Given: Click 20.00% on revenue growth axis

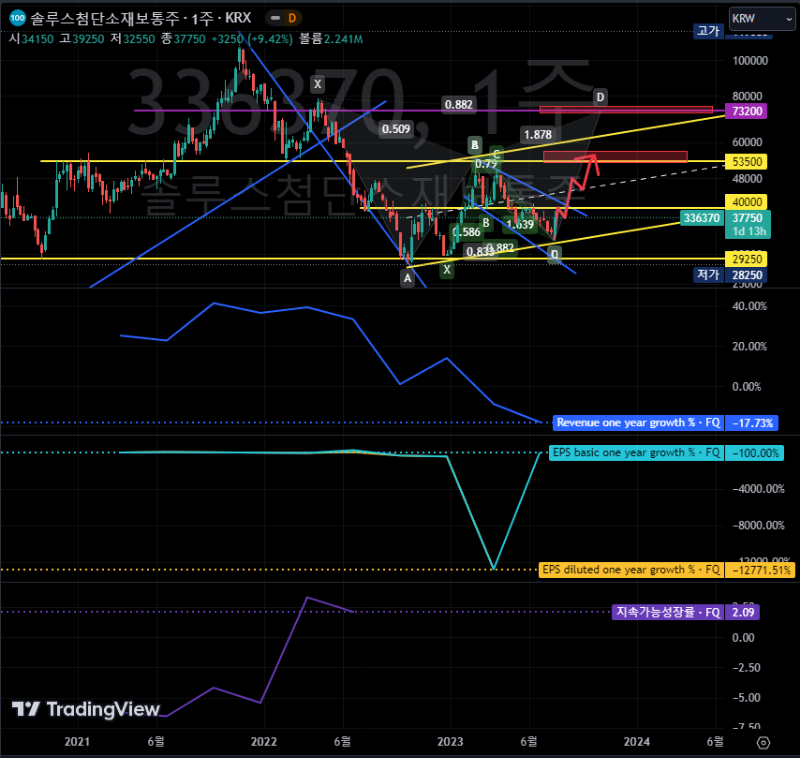Looking at the screenshot, I should [x=749, y=346].
